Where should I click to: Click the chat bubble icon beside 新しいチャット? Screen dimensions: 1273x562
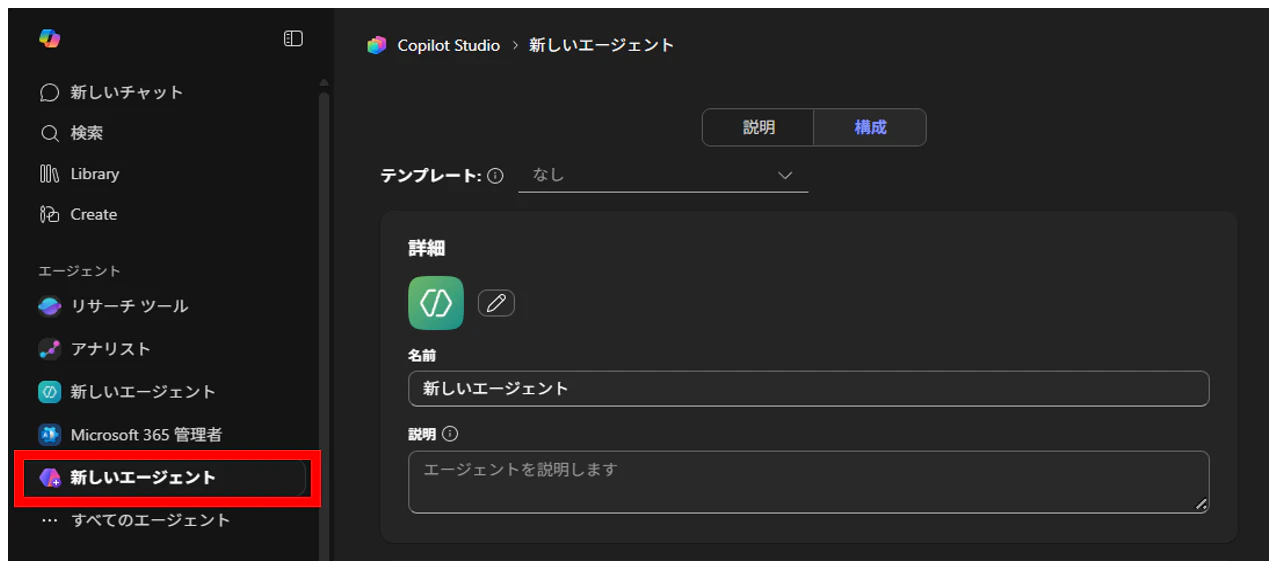click(50, 93)
